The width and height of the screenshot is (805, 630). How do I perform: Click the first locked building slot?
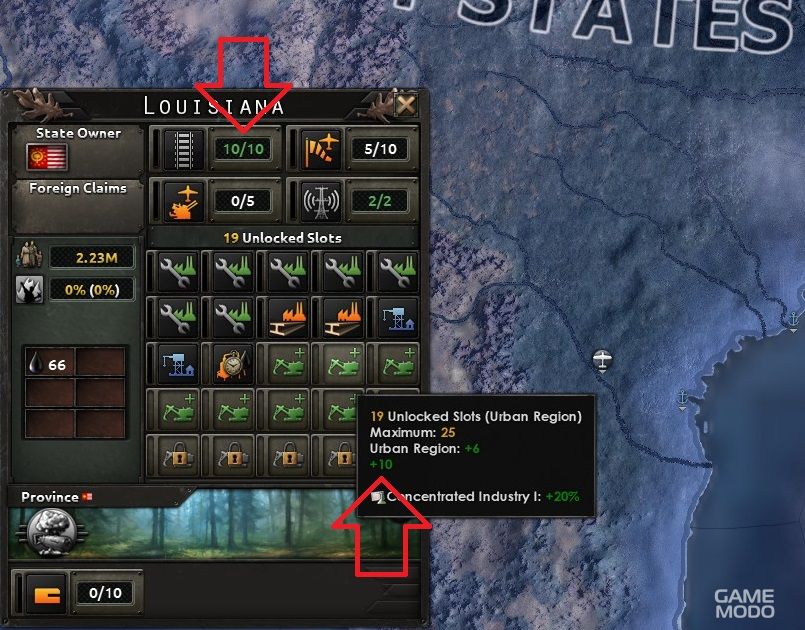[178, 455]
